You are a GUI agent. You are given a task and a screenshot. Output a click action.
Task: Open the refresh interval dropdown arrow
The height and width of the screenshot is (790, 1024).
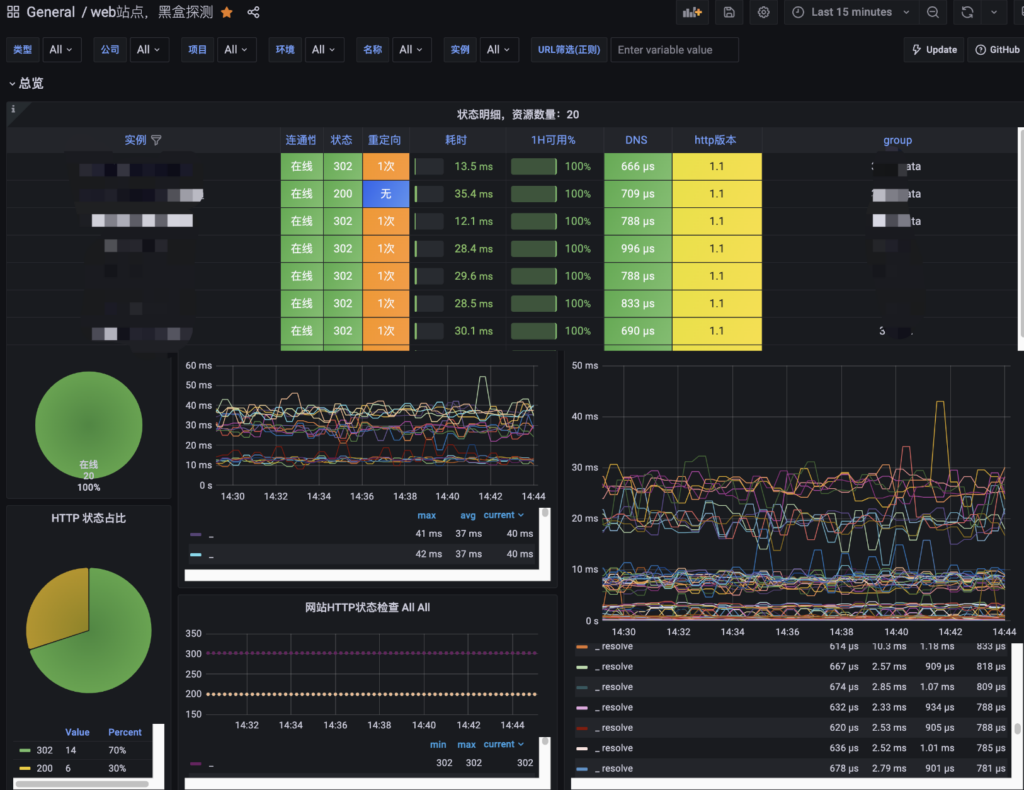click(994, 12)
